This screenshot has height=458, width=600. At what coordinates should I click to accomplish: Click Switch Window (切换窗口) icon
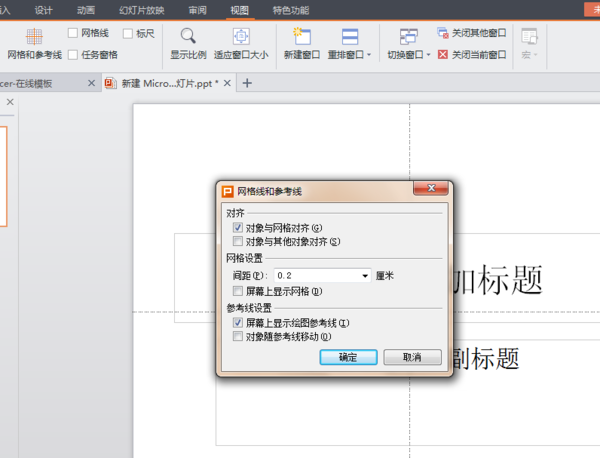click(x=408, y=37)
